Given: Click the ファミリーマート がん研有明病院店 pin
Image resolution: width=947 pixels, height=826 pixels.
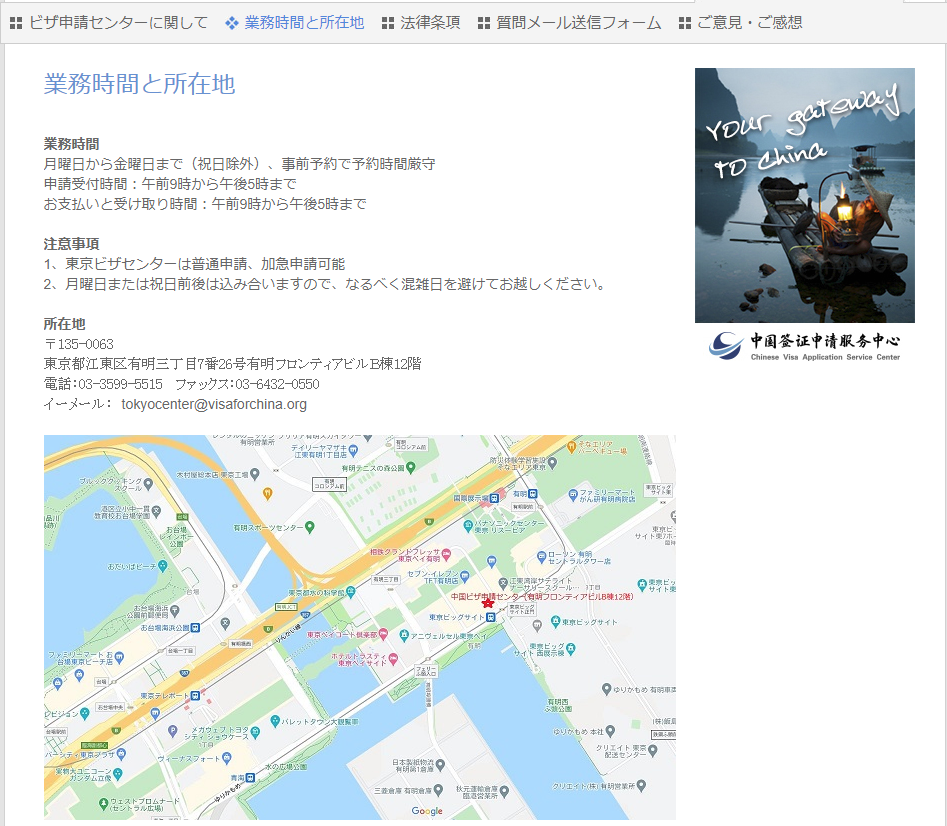Looking at the screenshot, I should 573,495.
